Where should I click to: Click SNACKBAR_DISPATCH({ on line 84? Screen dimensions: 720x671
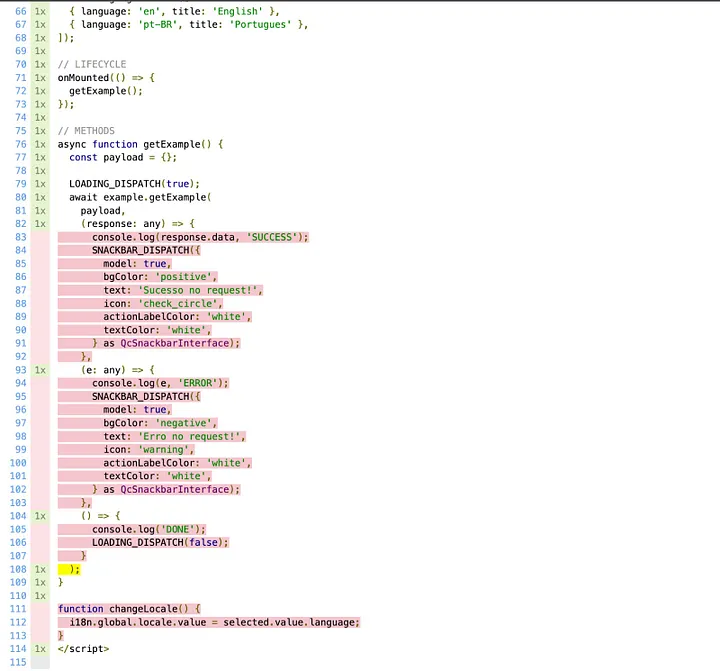(x=146, y=250)
